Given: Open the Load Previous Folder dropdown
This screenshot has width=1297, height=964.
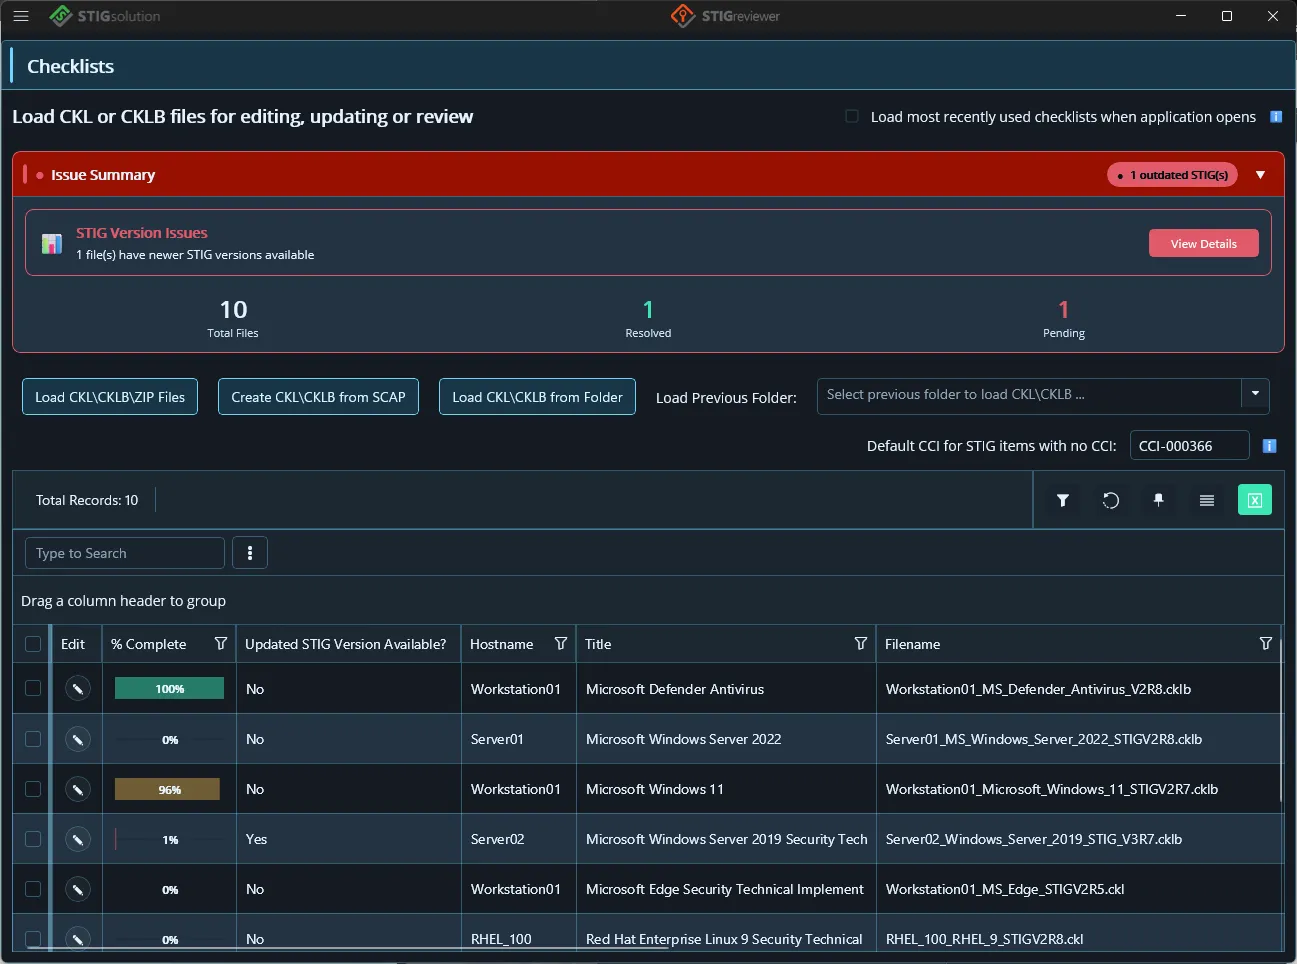Looking at the screenshot, I should coord(1255,395).
